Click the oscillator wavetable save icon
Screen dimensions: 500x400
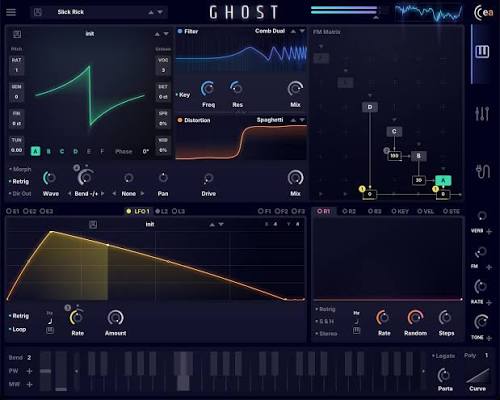coord(17,34)
